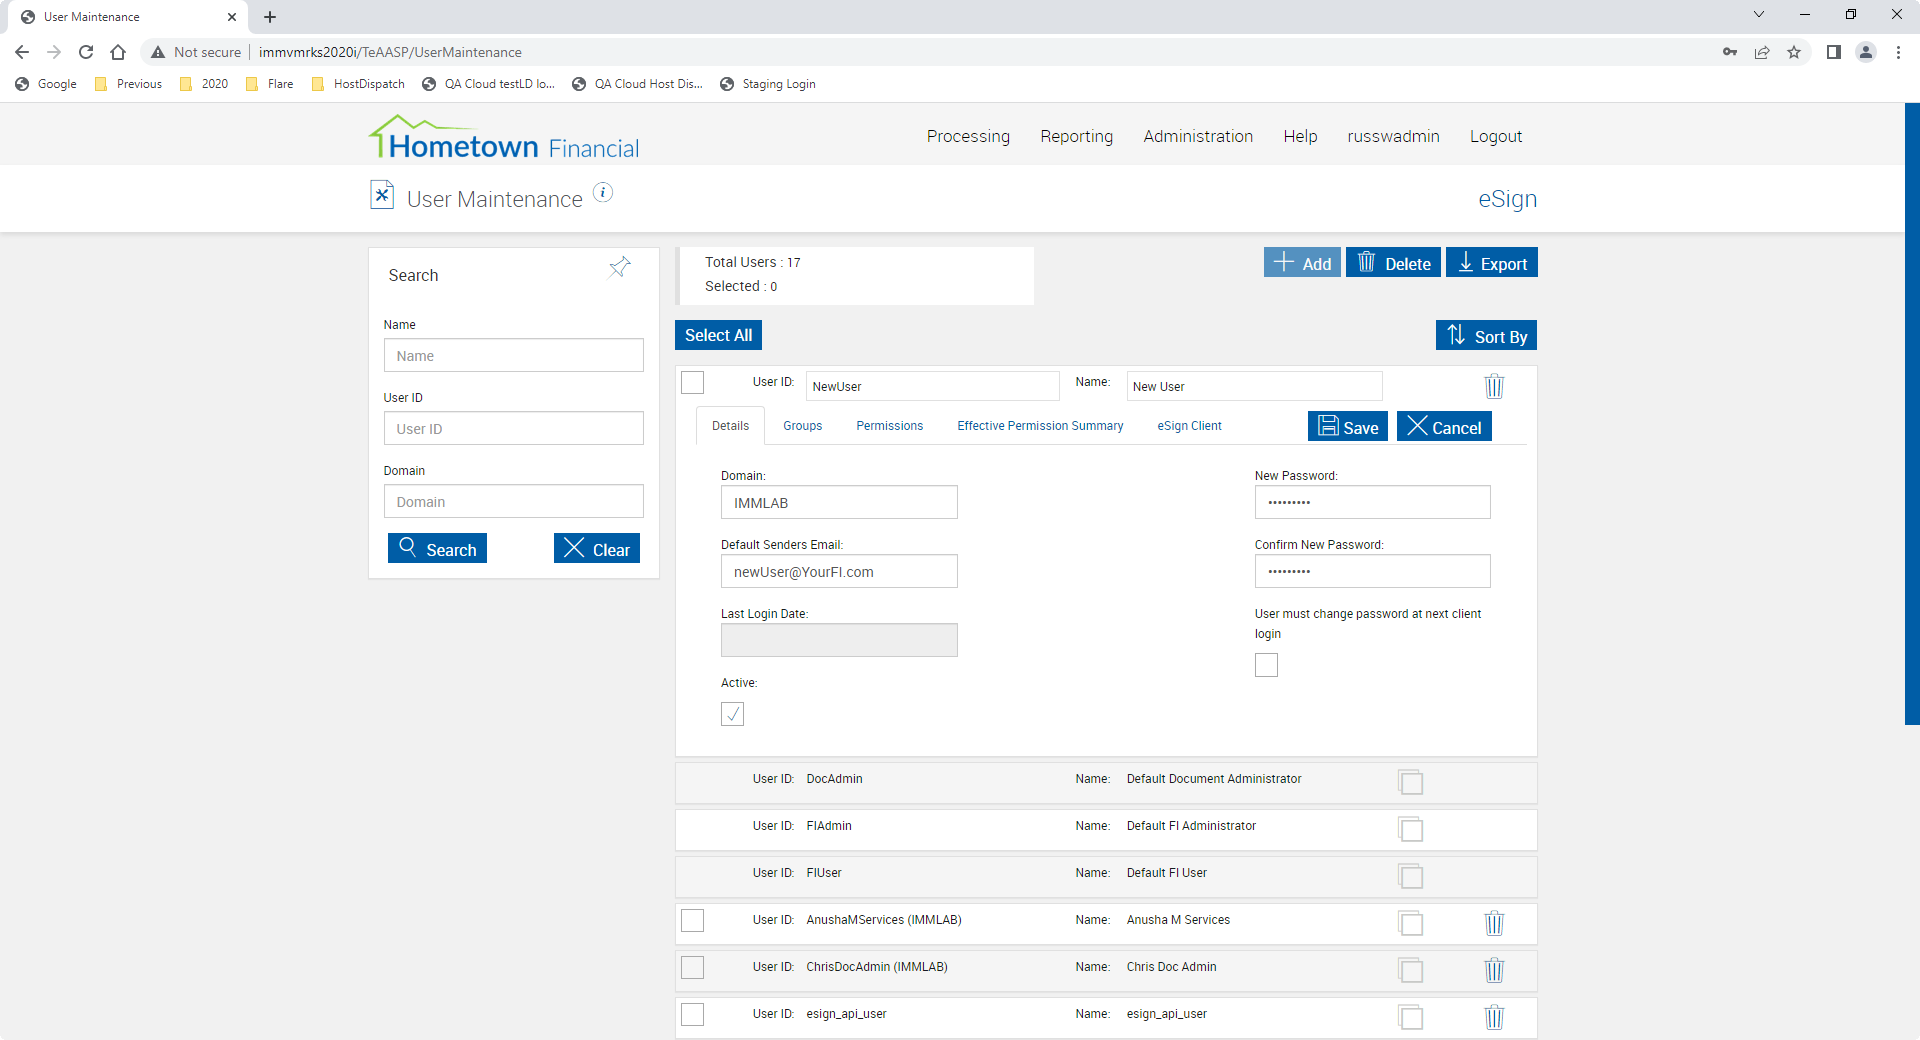
Task: Open the eSign Client tab
Action: coord(1189,426)
